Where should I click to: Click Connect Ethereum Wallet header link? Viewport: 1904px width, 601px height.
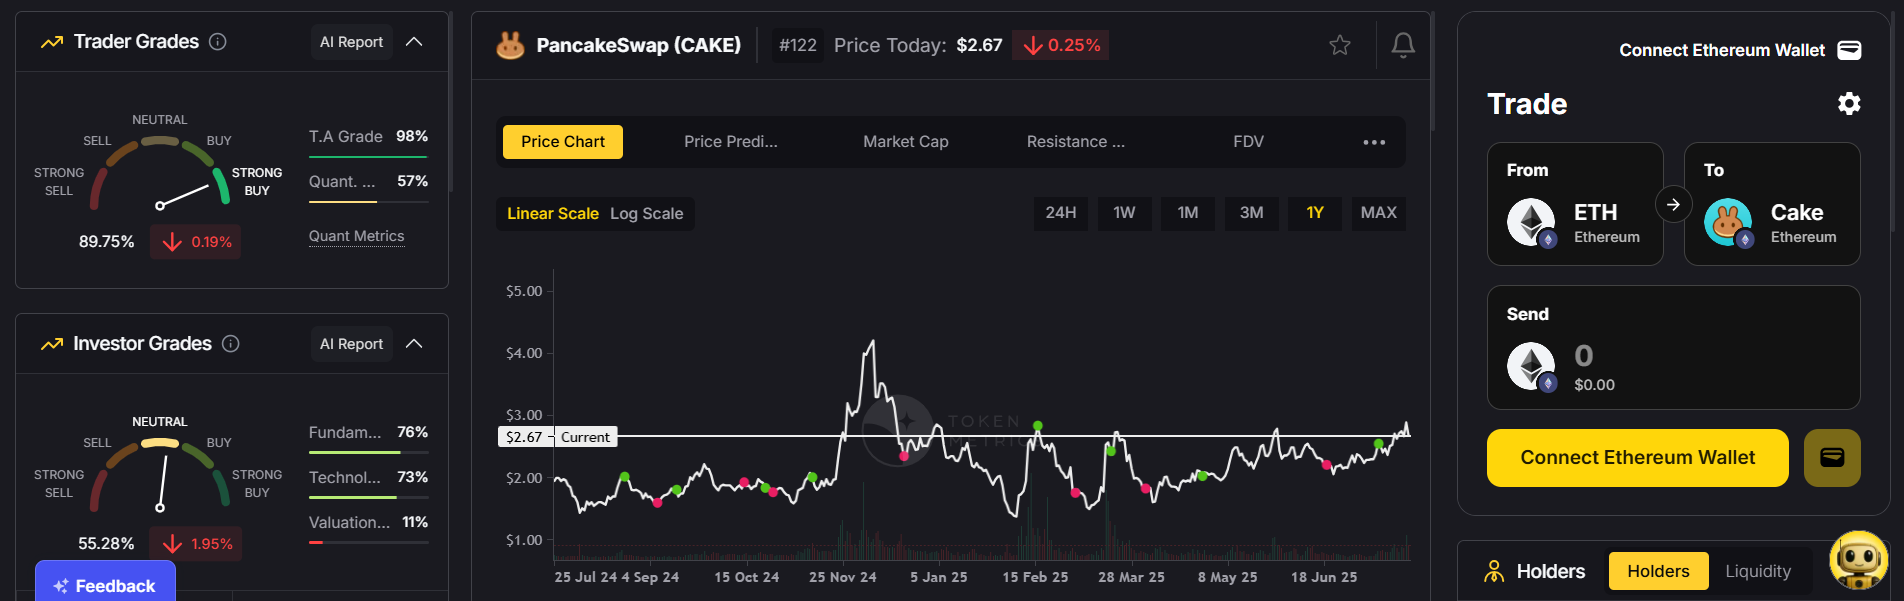[x=1722, y=50]
